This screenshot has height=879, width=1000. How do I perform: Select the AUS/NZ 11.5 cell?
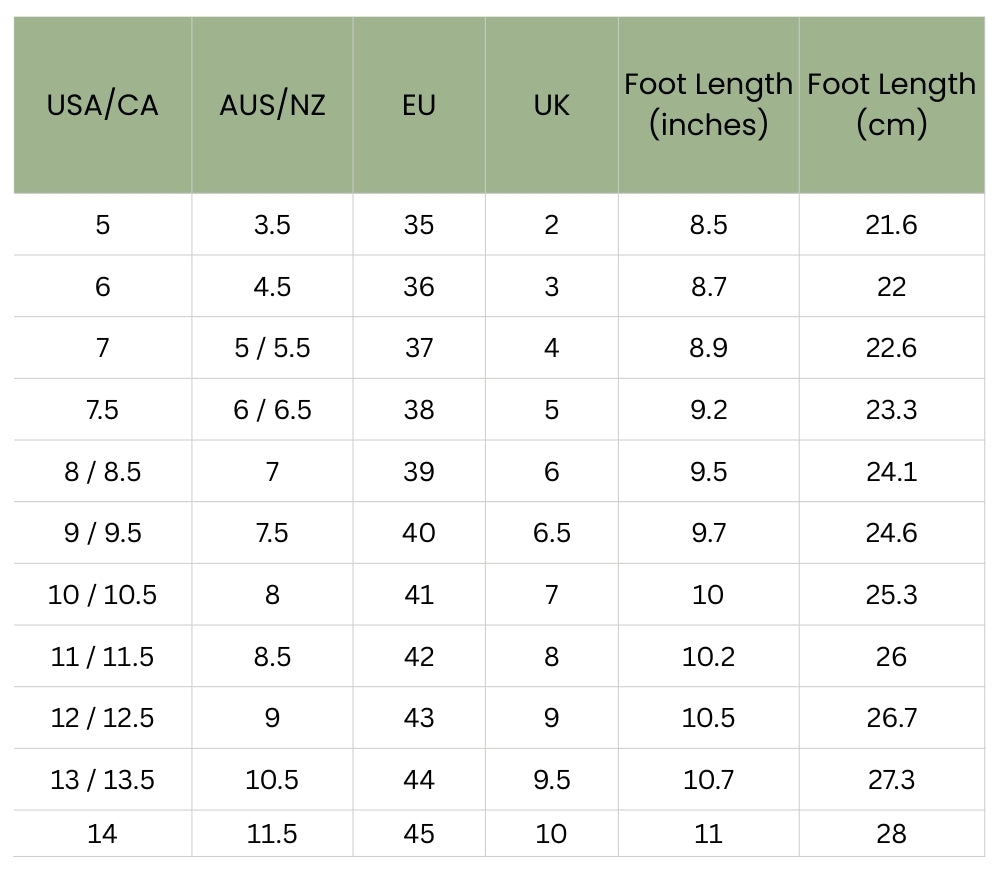click(x=272, y=834)
